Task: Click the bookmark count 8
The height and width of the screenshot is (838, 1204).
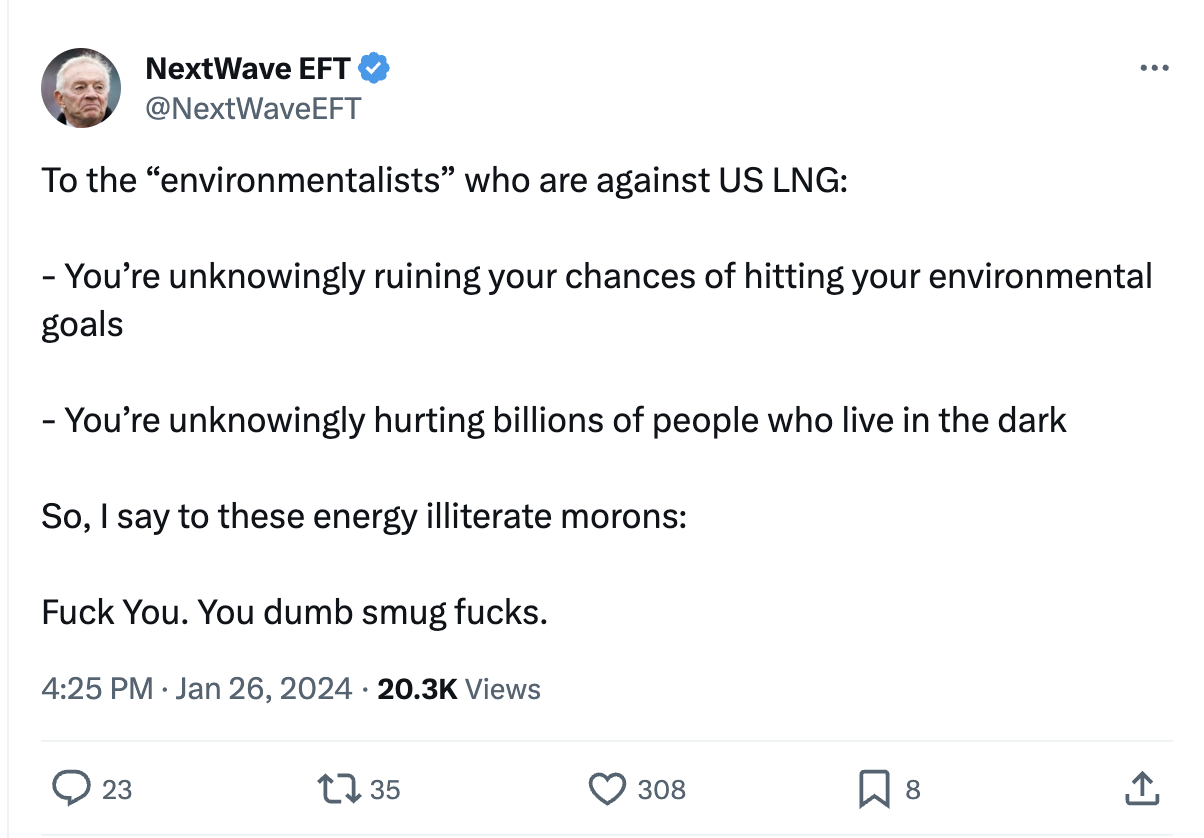Action: 912,790
